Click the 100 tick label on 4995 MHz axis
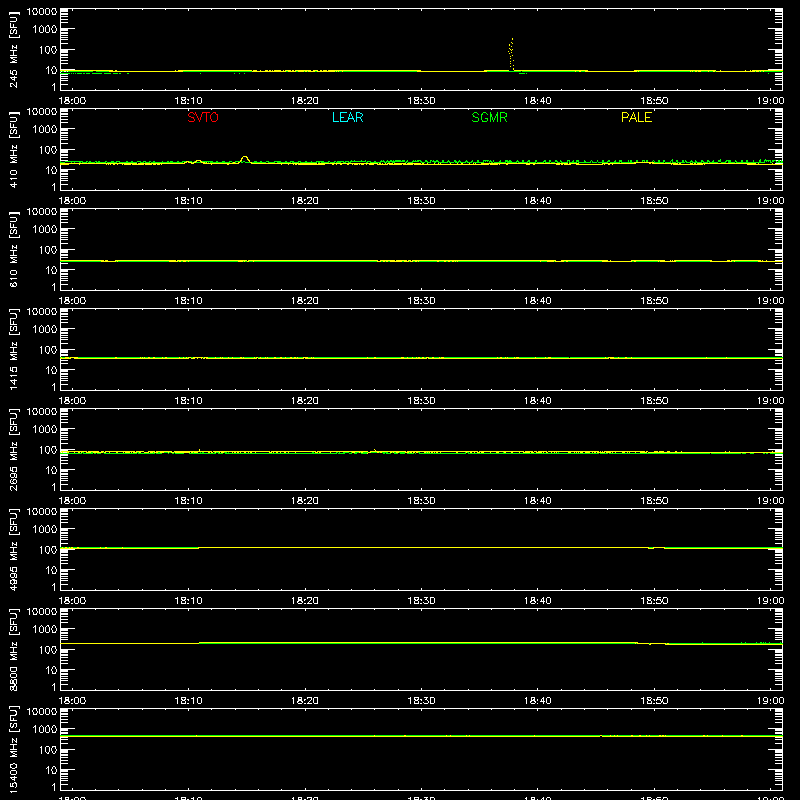 tap(48, 550)
